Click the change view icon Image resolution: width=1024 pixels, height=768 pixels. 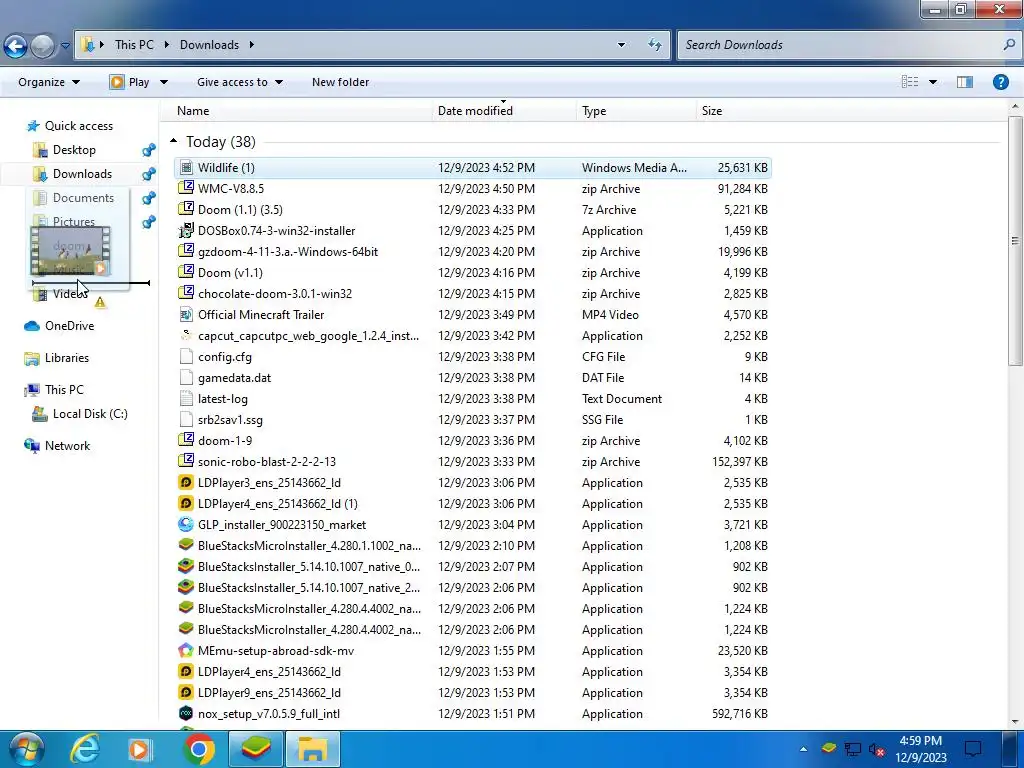(x=910, y=82)
